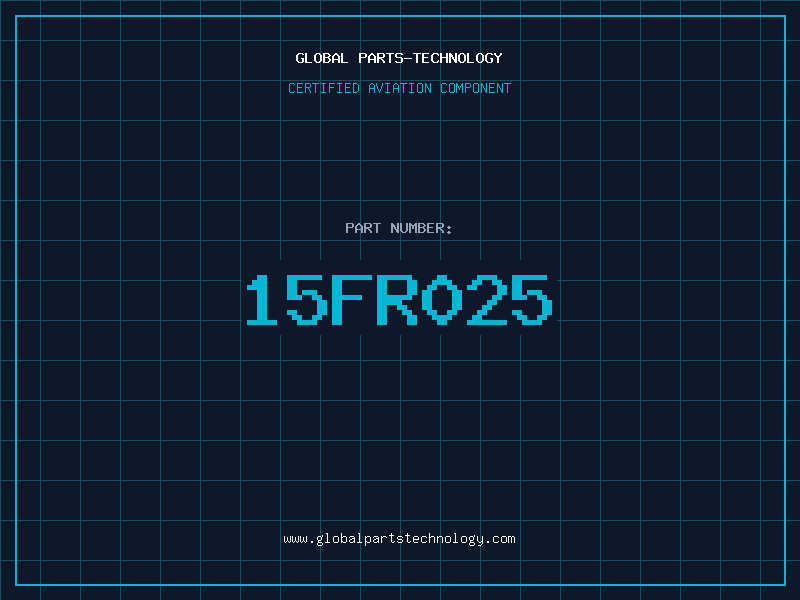The width and height of the screenshot is (800, 600).
Task: Click the letter "R" in the part number
Action: [x=396, y=300]
